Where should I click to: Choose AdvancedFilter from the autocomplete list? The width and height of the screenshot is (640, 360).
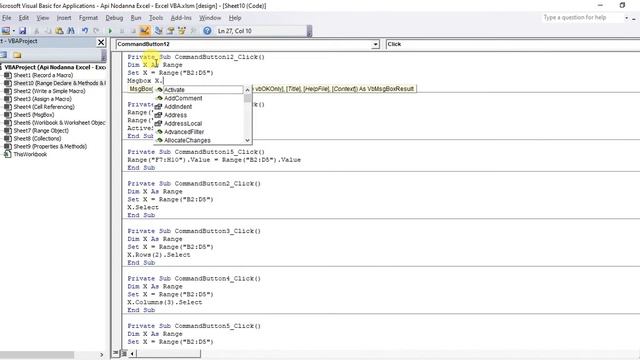click(199, 132)
